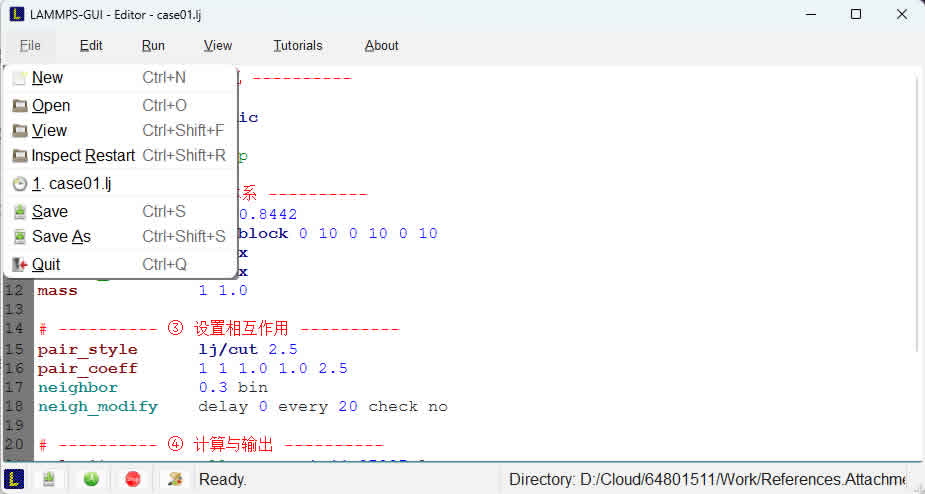Click the 'block' keyword in editor
This screenshot has width=925, height=494.
pyautogui.click(x=264, y=234)
